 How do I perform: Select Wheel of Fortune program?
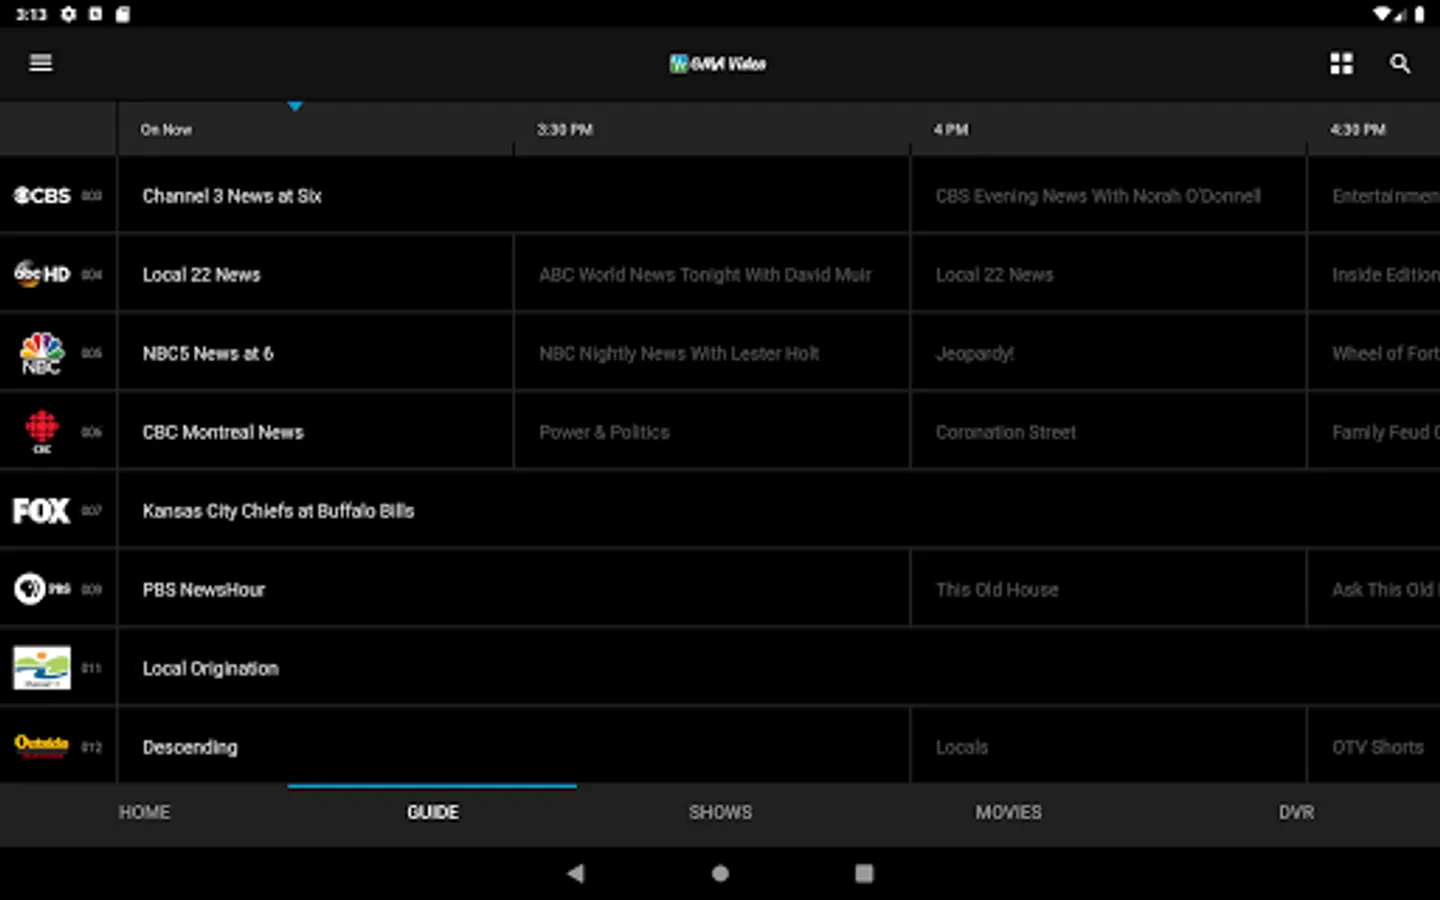pyautogui.click(x=1374, y=353)
